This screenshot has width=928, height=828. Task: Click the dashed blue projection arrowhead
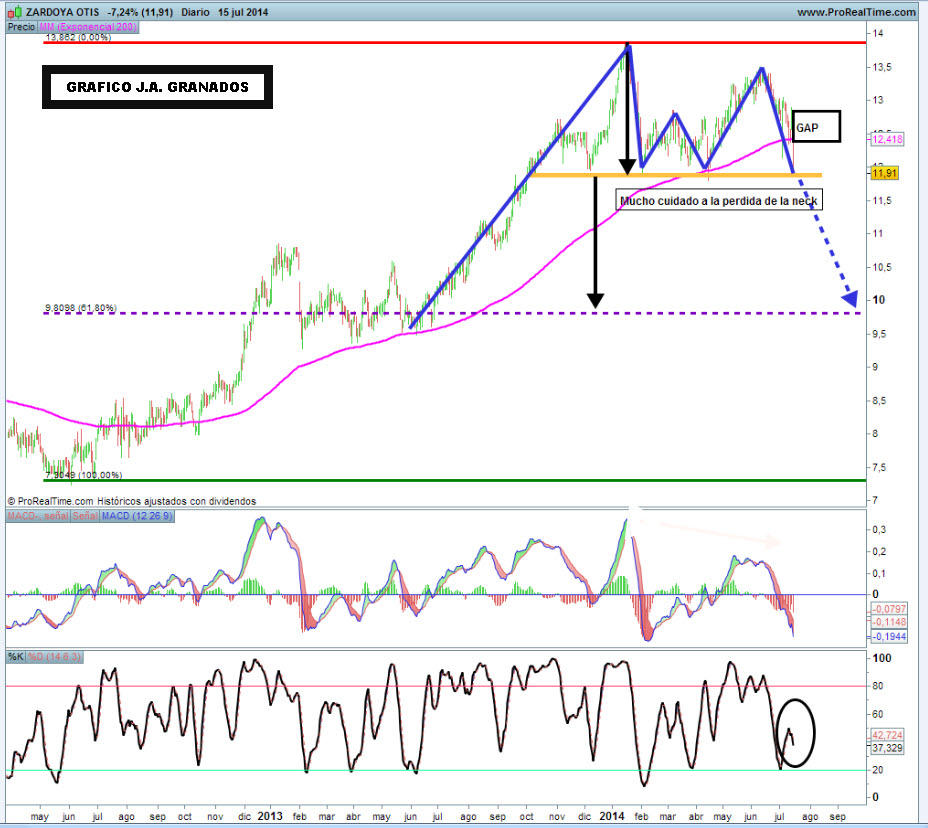coord(851,298)
